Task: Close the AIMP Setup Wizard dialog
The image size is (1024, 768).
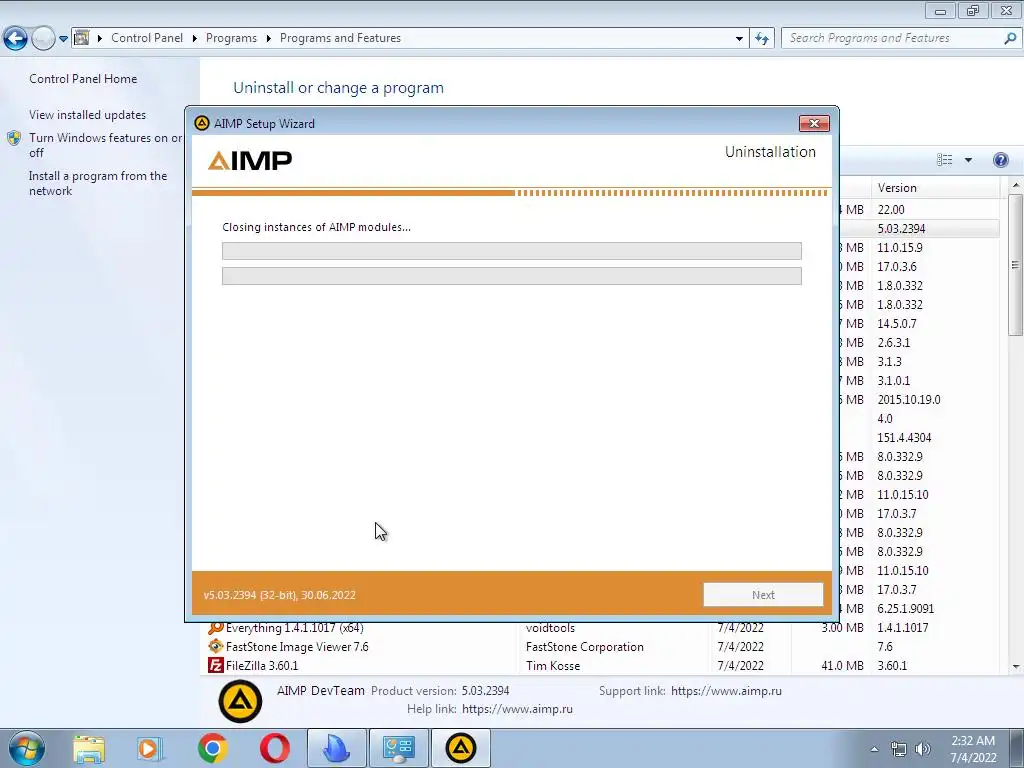Action: [814, 123]
